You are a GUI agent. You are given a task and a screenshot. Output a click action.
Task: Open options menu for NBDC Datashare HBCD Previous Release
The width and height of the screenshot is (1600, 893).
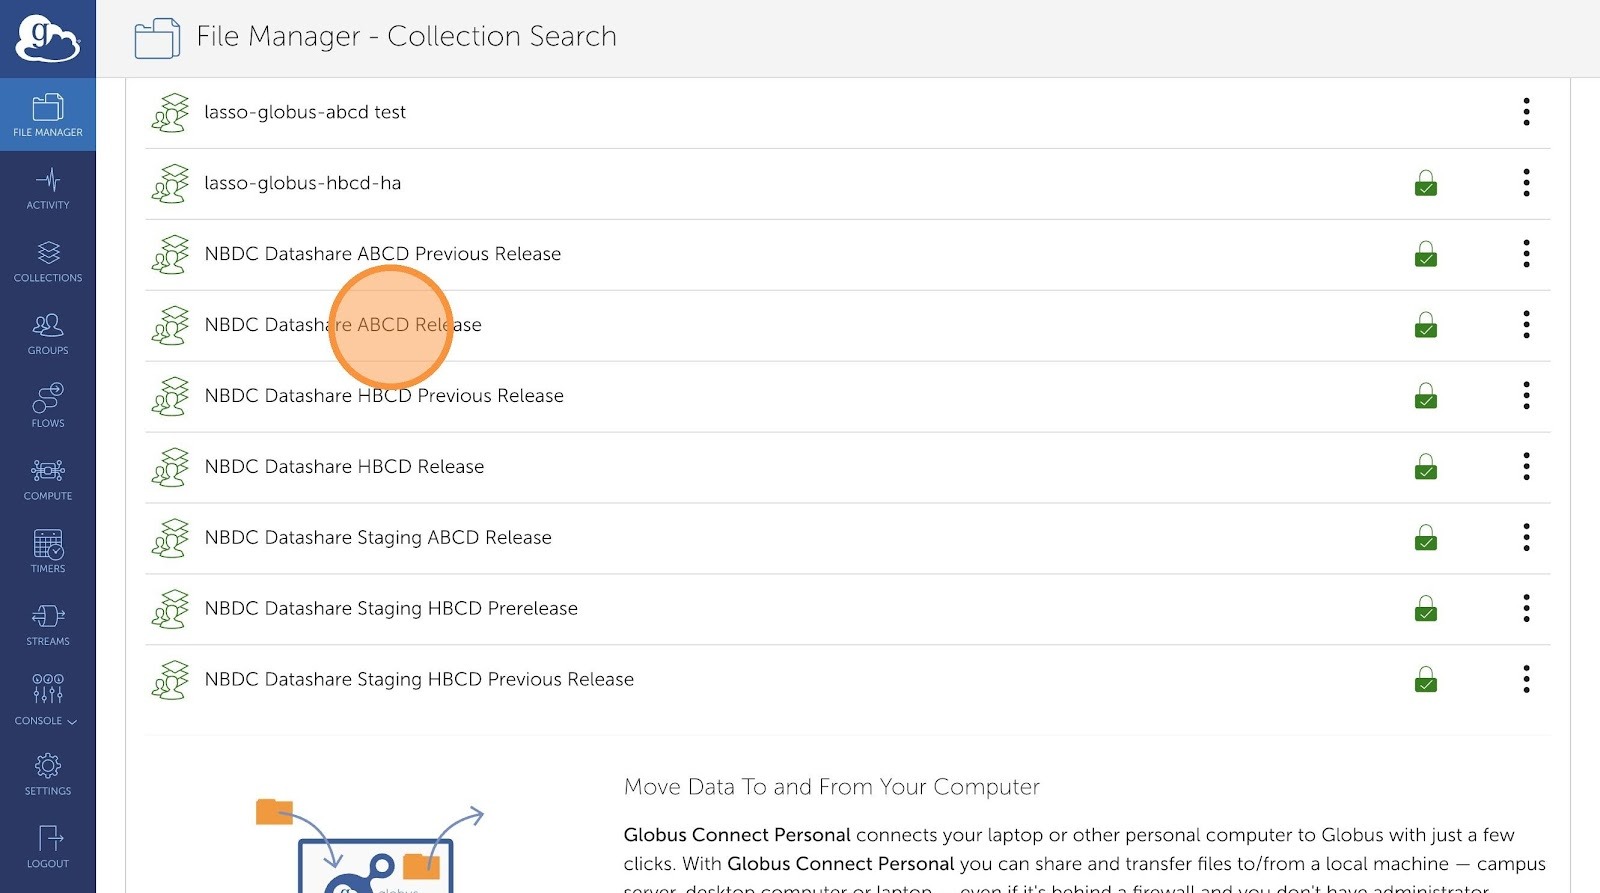tap(1526, 396)
